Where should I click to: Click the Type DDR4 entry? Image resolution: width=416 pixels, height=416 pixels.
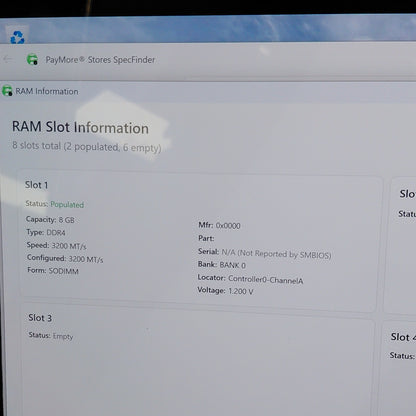click(x=46, y=232)
